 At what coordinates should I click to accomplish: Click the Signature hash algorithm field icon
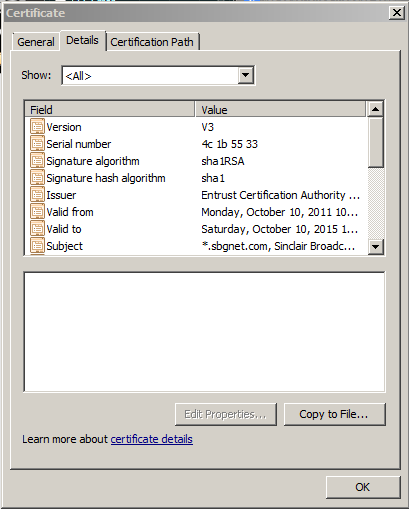pos(37,178)
